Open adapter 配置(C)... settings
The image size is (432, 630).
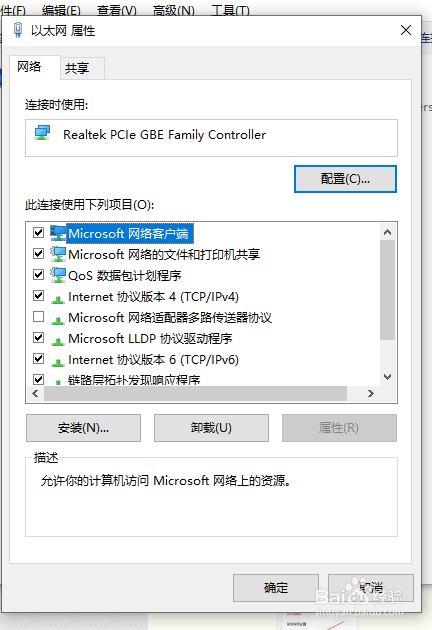[x=345, y=179]
